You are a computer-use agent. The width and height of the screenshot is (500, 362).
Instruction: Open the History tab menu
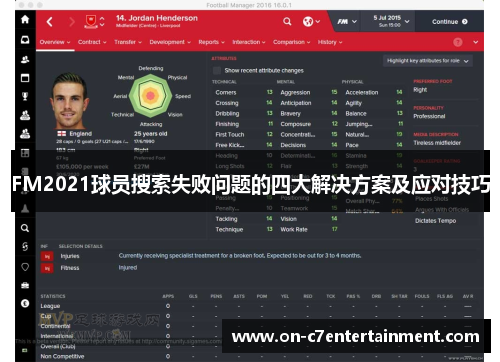[330, 42]
